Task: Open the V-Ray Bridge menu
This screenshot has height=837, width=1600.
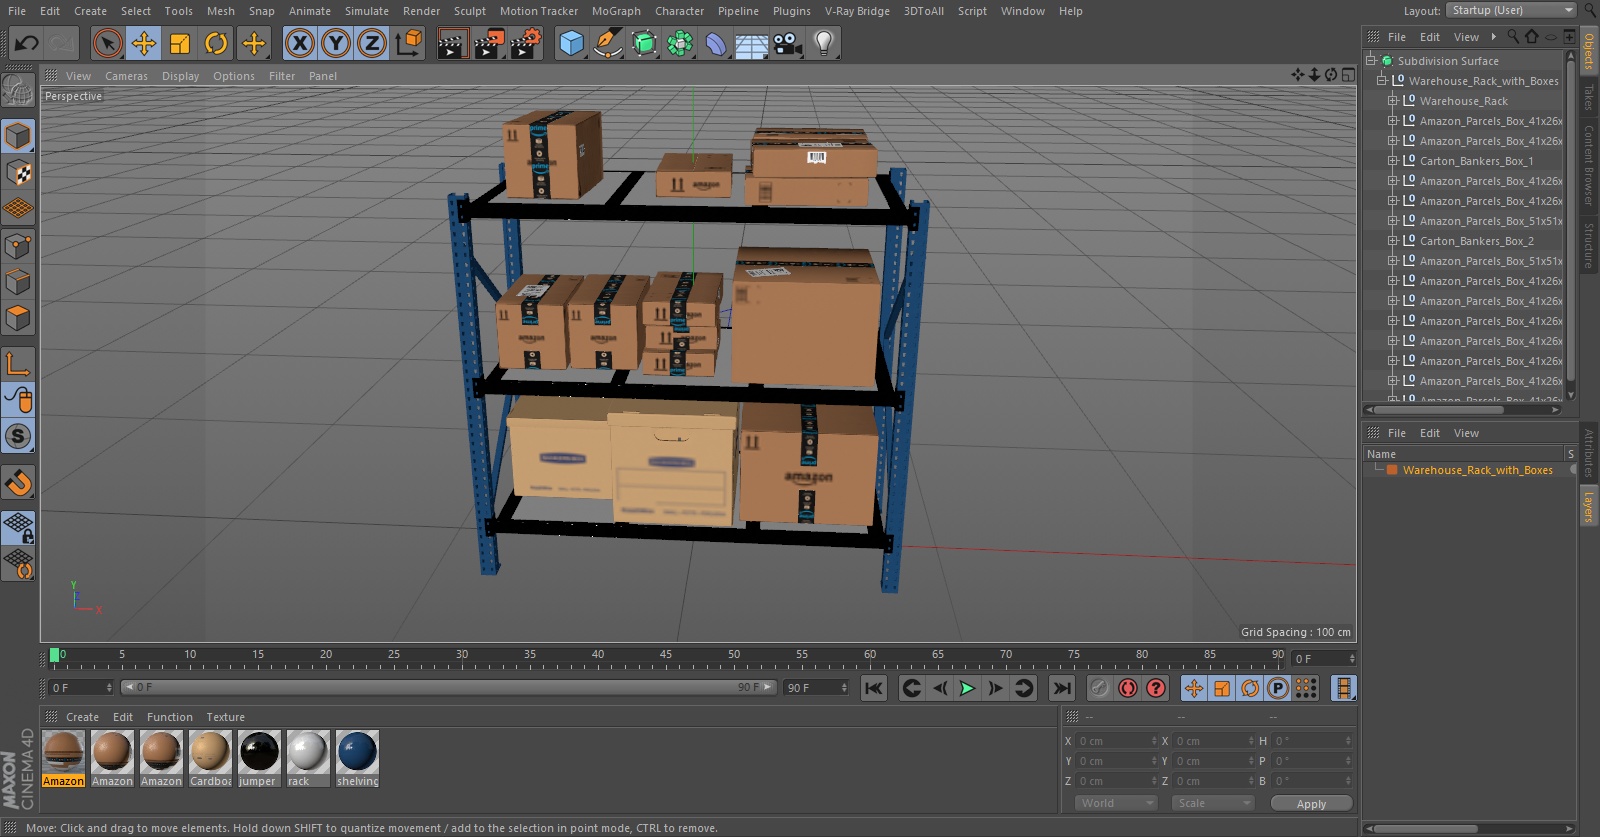Action: click(857, 11)
